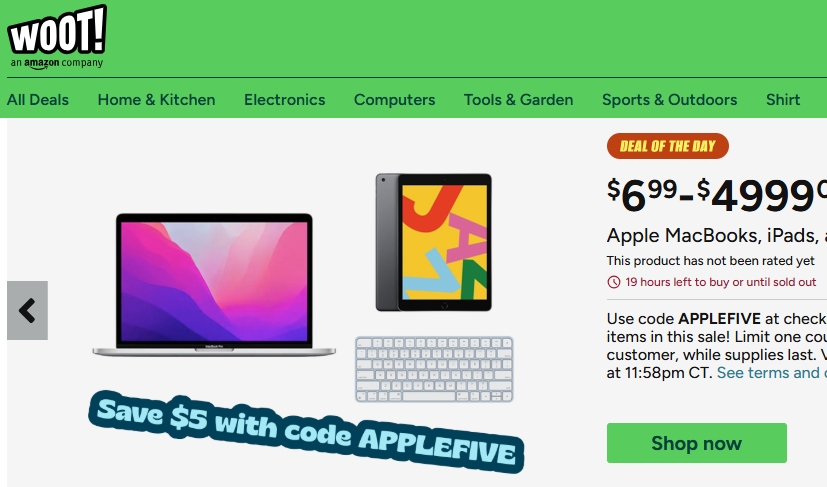
Task: Open See terms and conditions link
Action: [x=772, y=373]
